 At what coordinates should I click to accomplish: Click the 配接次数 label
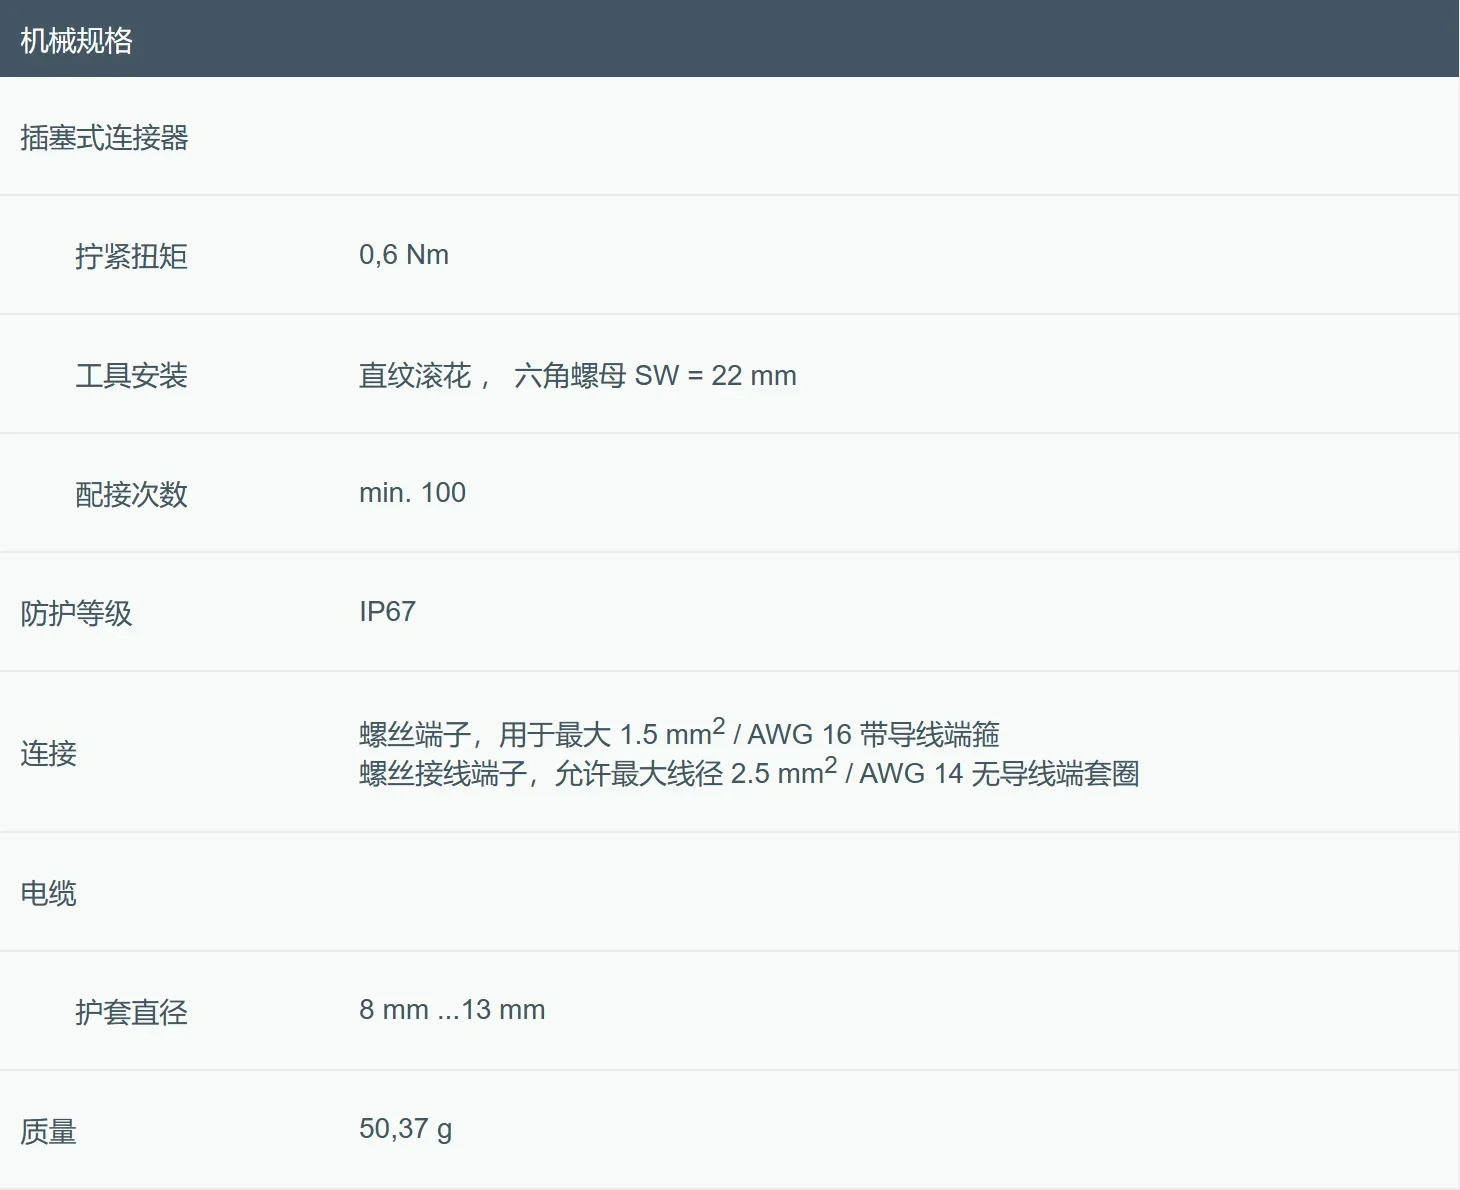(131, 494)
